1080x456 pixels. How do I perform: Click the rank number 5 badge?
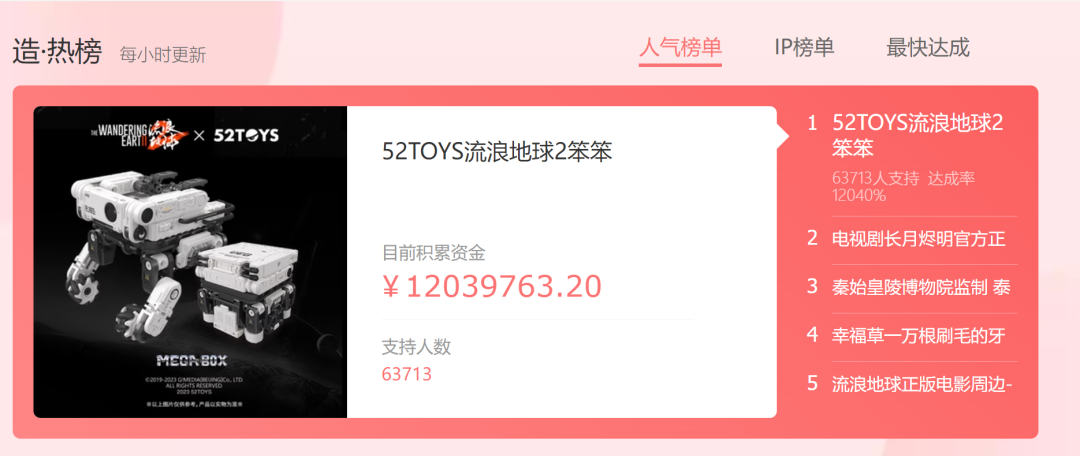(812, 383)
